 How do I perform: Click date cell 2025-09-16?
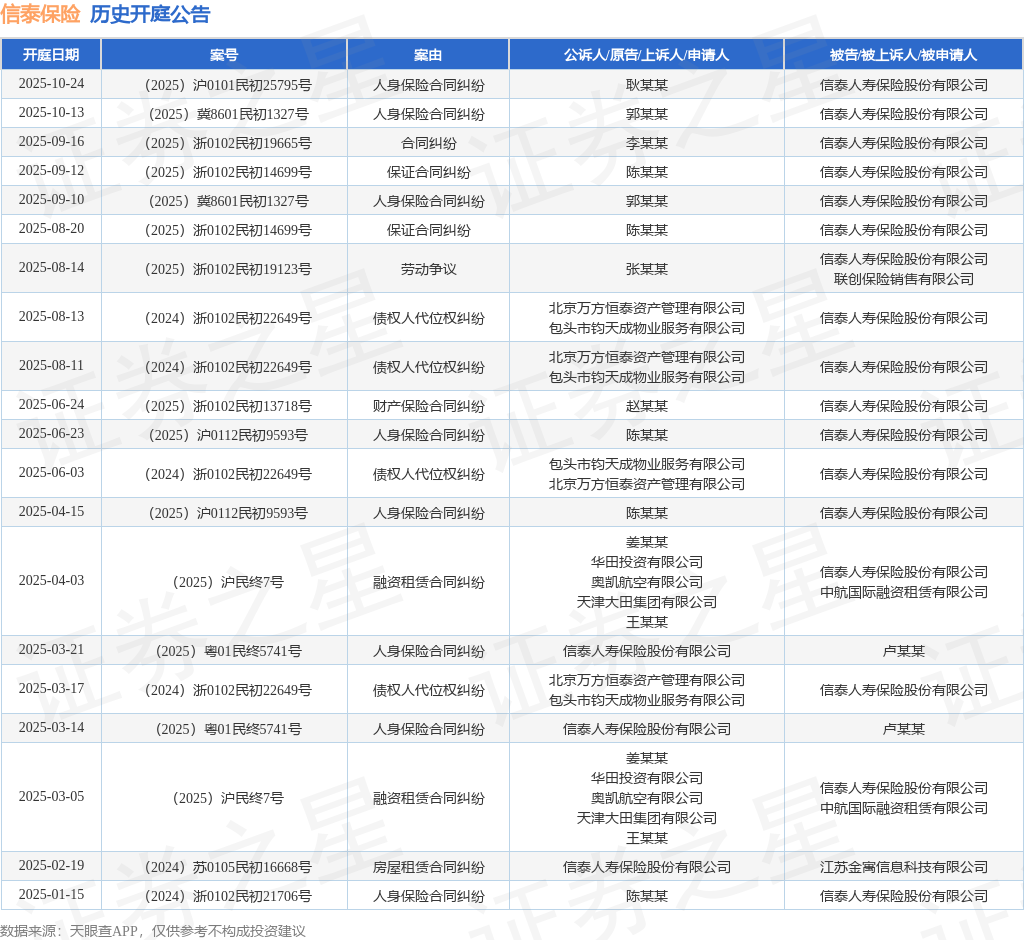[51, 141]
